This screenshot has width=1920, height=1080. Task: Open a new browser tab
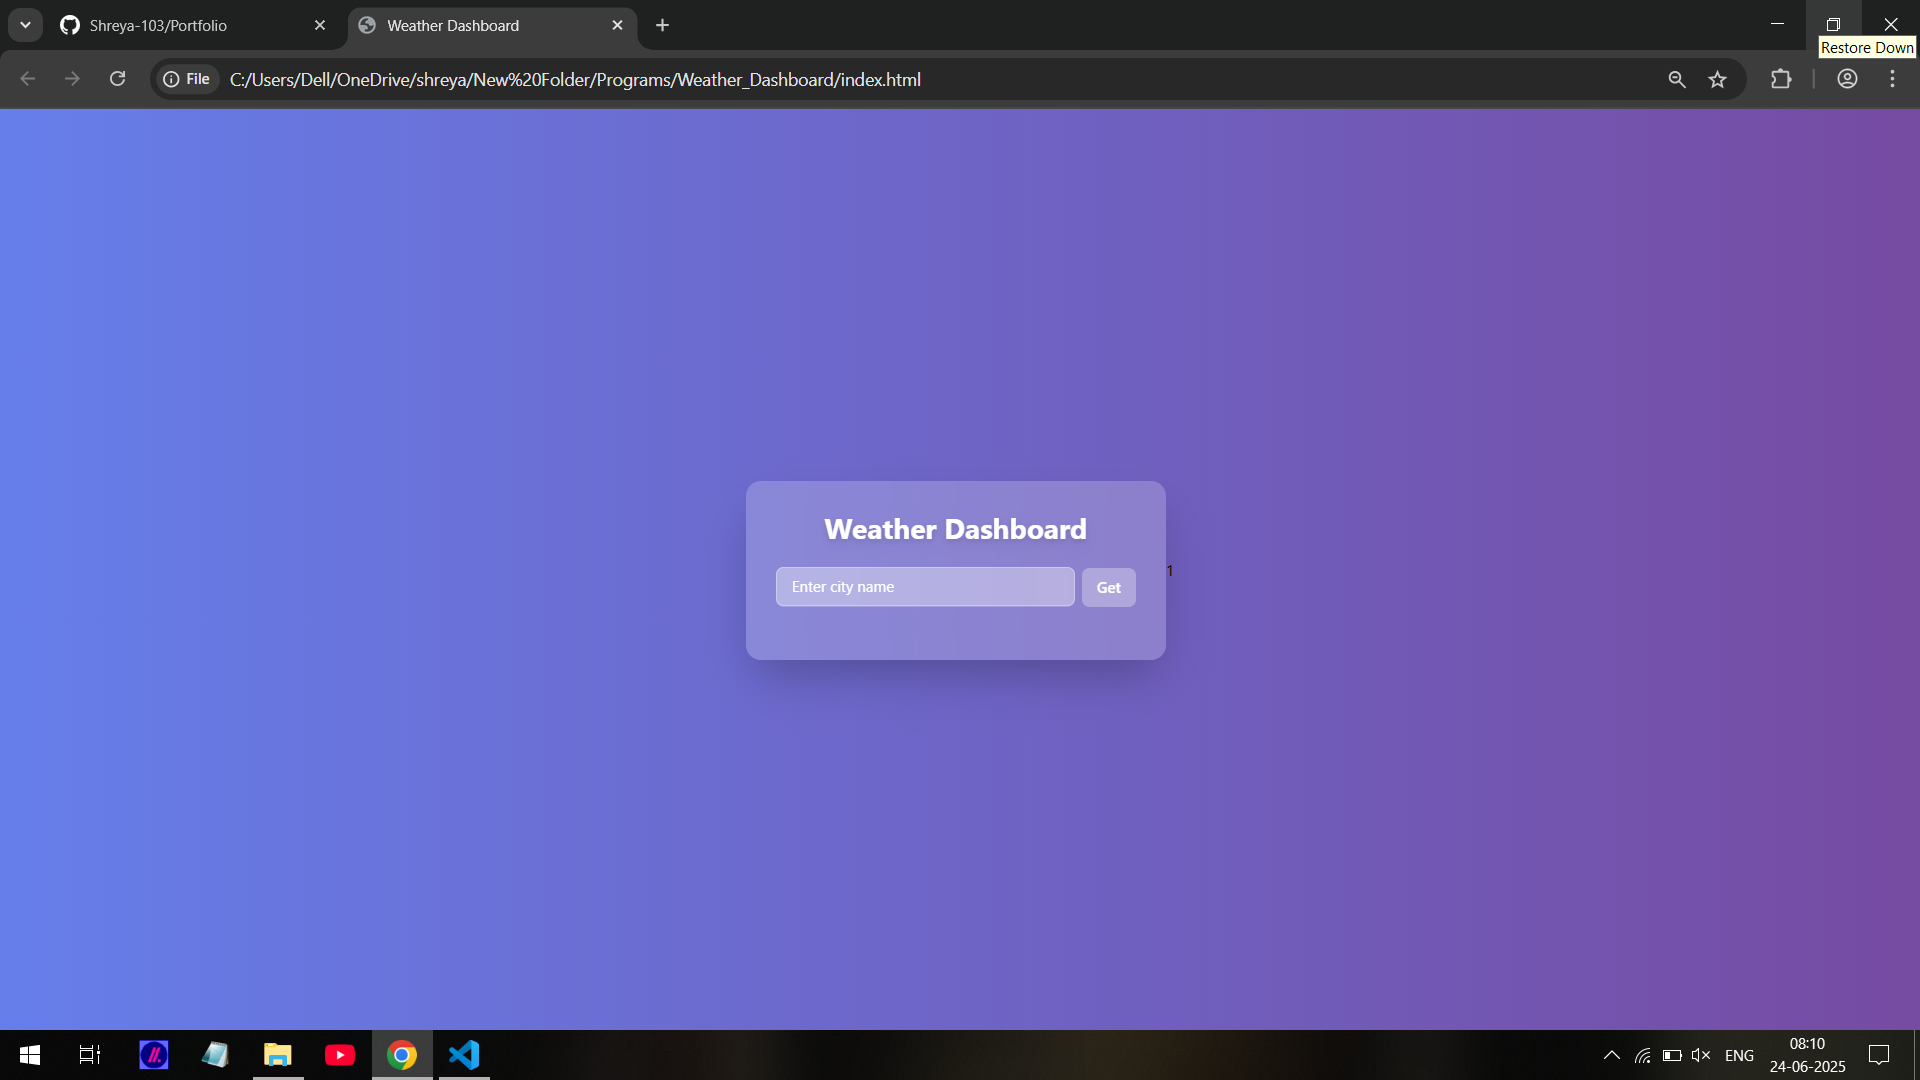pos(662,25)
